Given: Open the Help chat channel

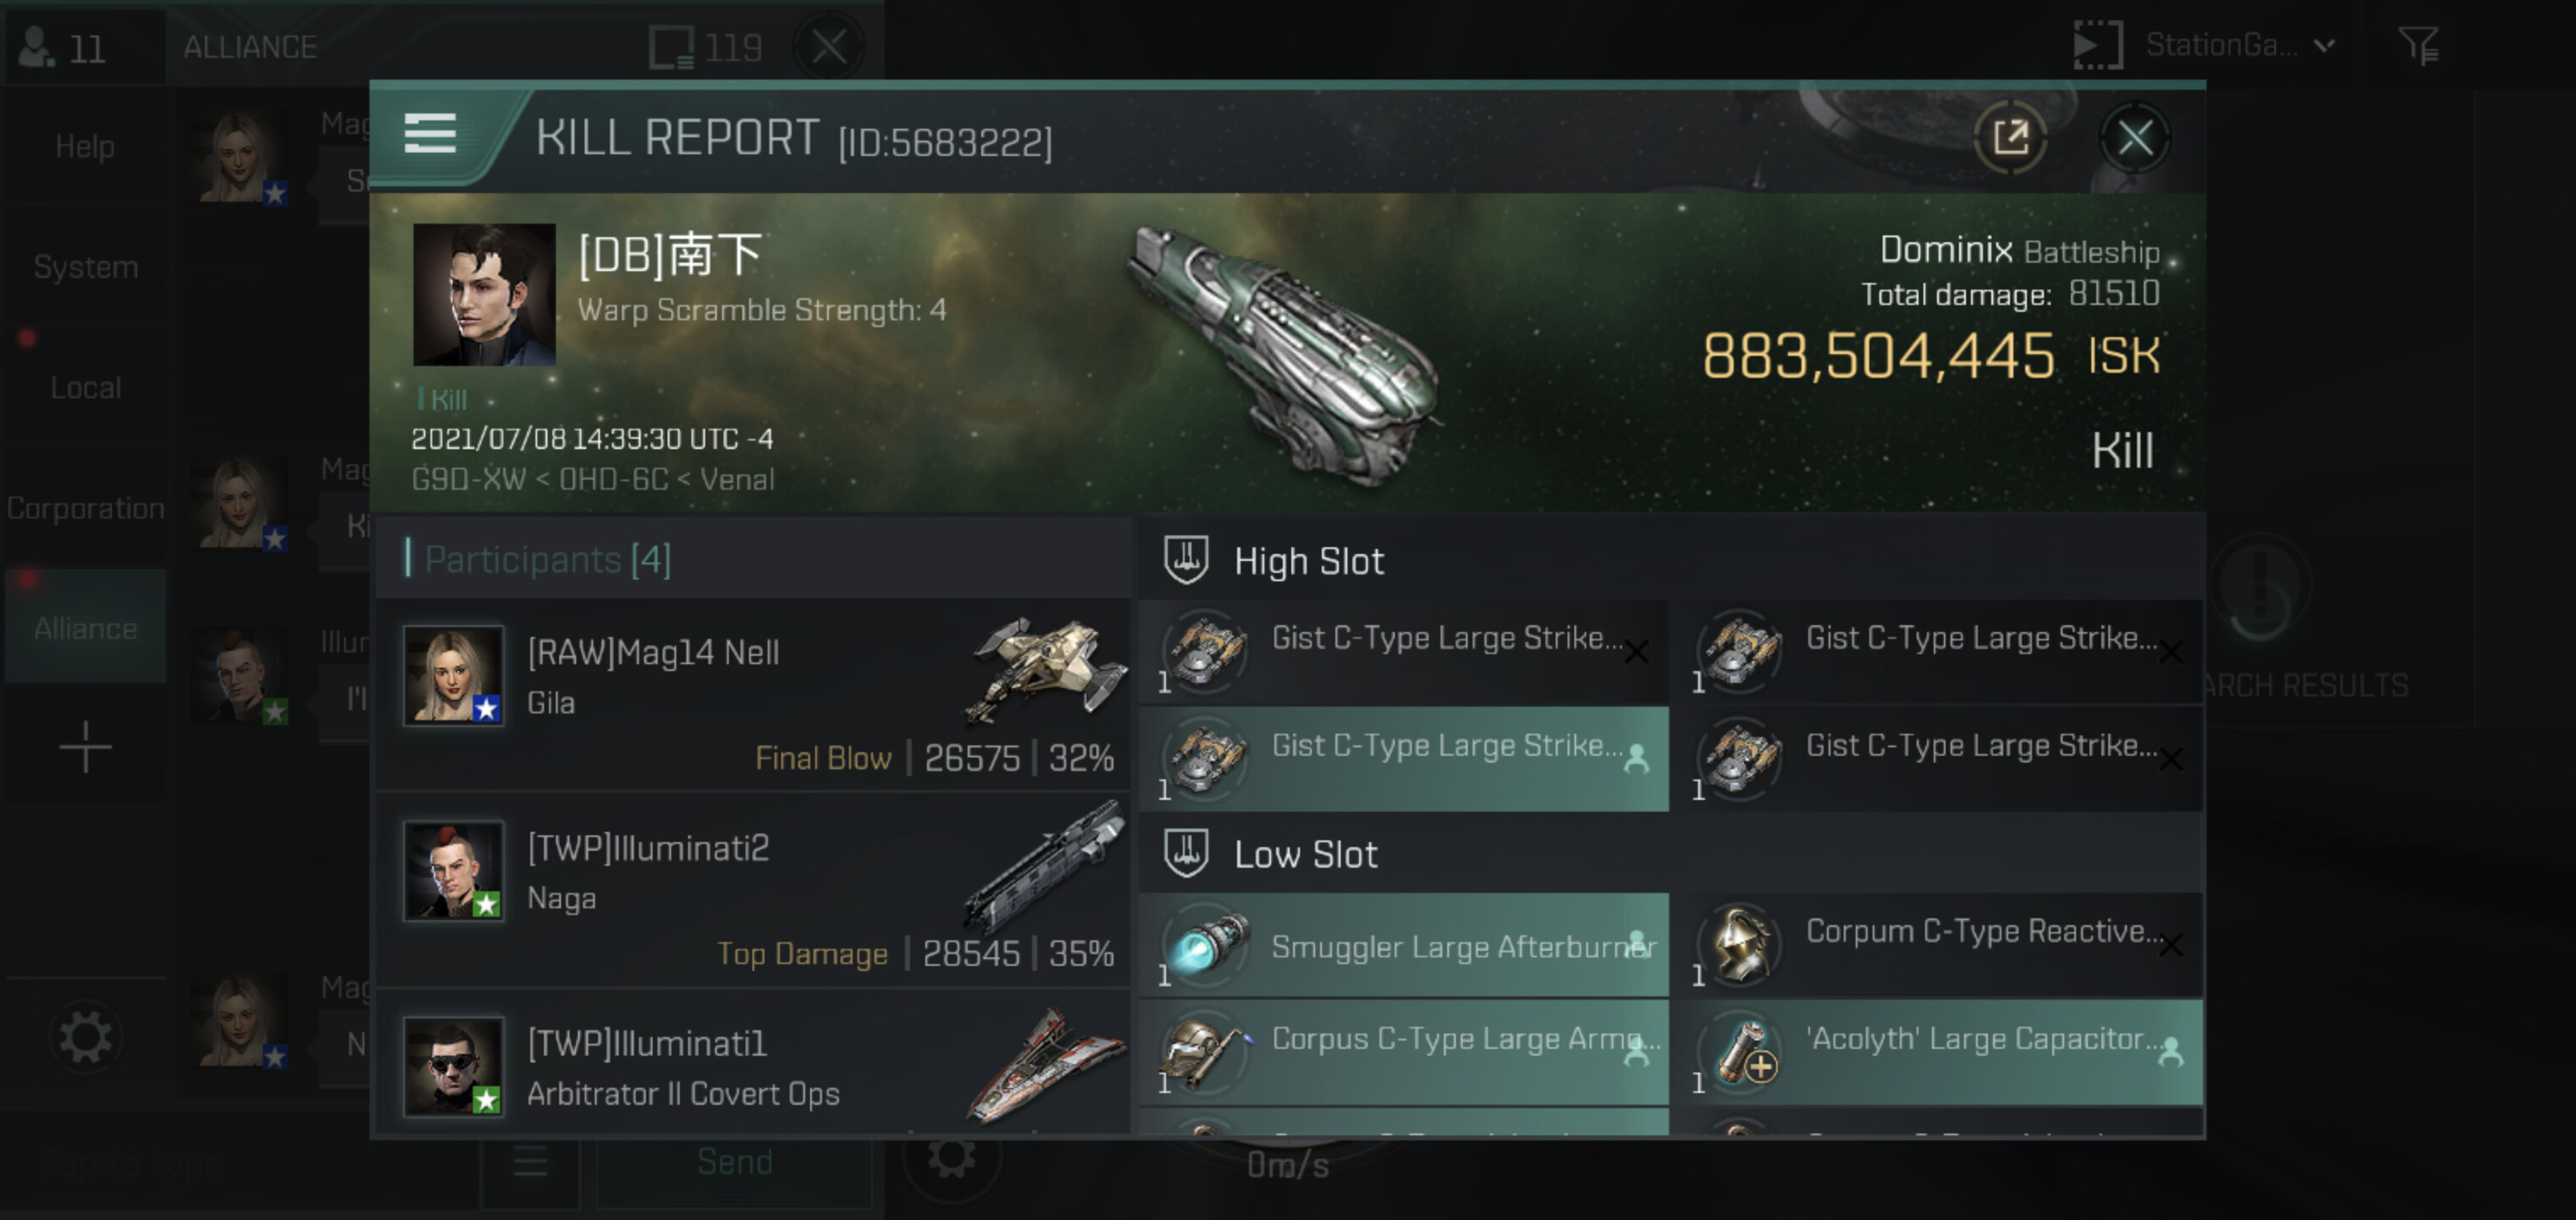Looking at the screenshot, I should pos(85,147).
